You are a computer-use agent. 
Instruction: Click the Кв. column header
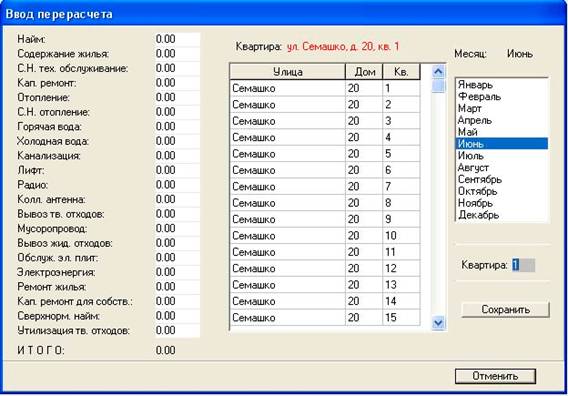[401, 72]
